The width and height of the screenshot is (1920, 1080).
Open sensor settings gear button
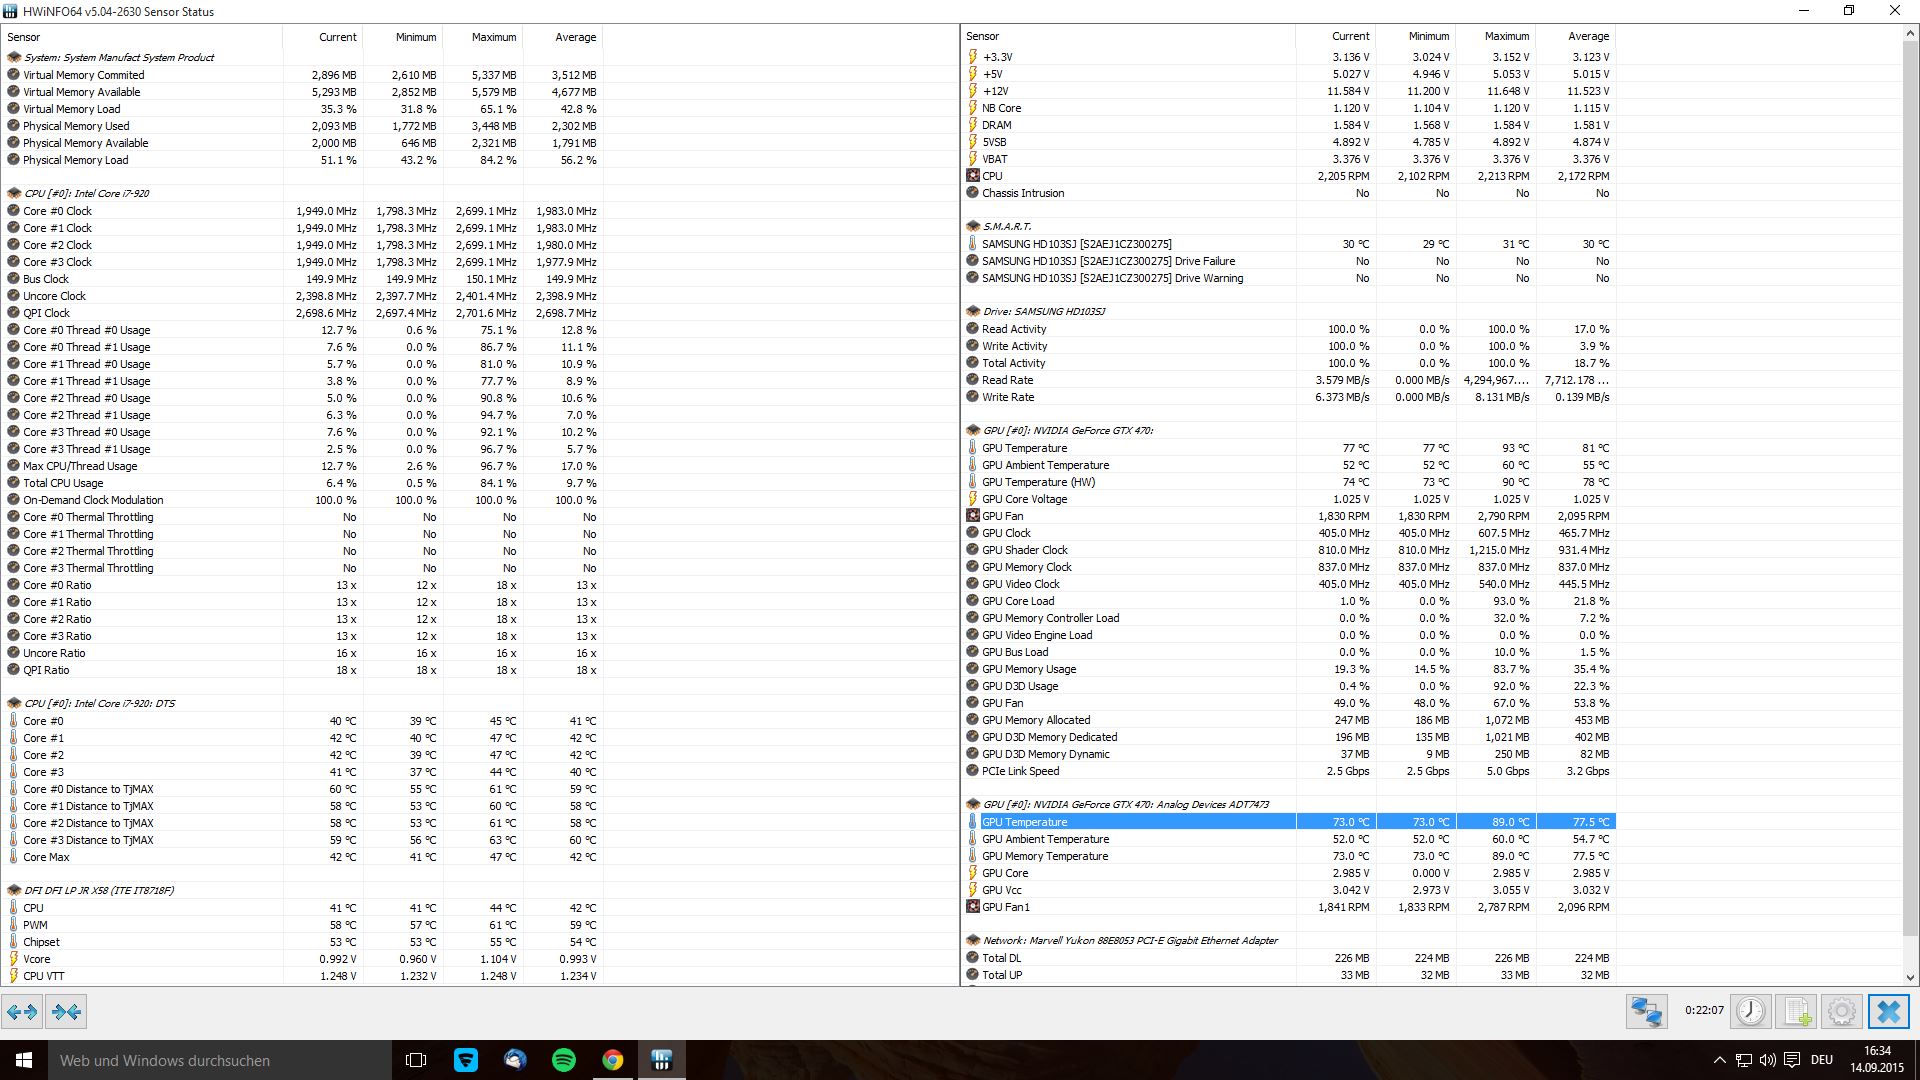(1841, 1011)
